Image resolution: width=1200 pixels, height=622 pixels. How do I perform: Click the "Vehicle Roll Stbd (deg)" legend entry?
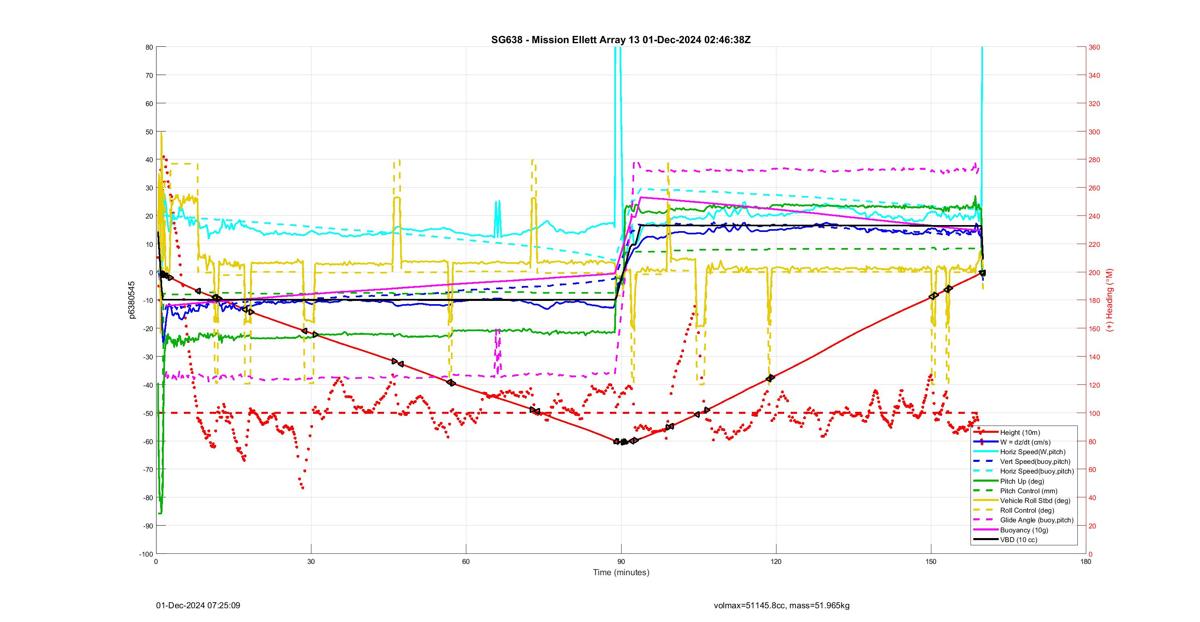coord(1035,500)
